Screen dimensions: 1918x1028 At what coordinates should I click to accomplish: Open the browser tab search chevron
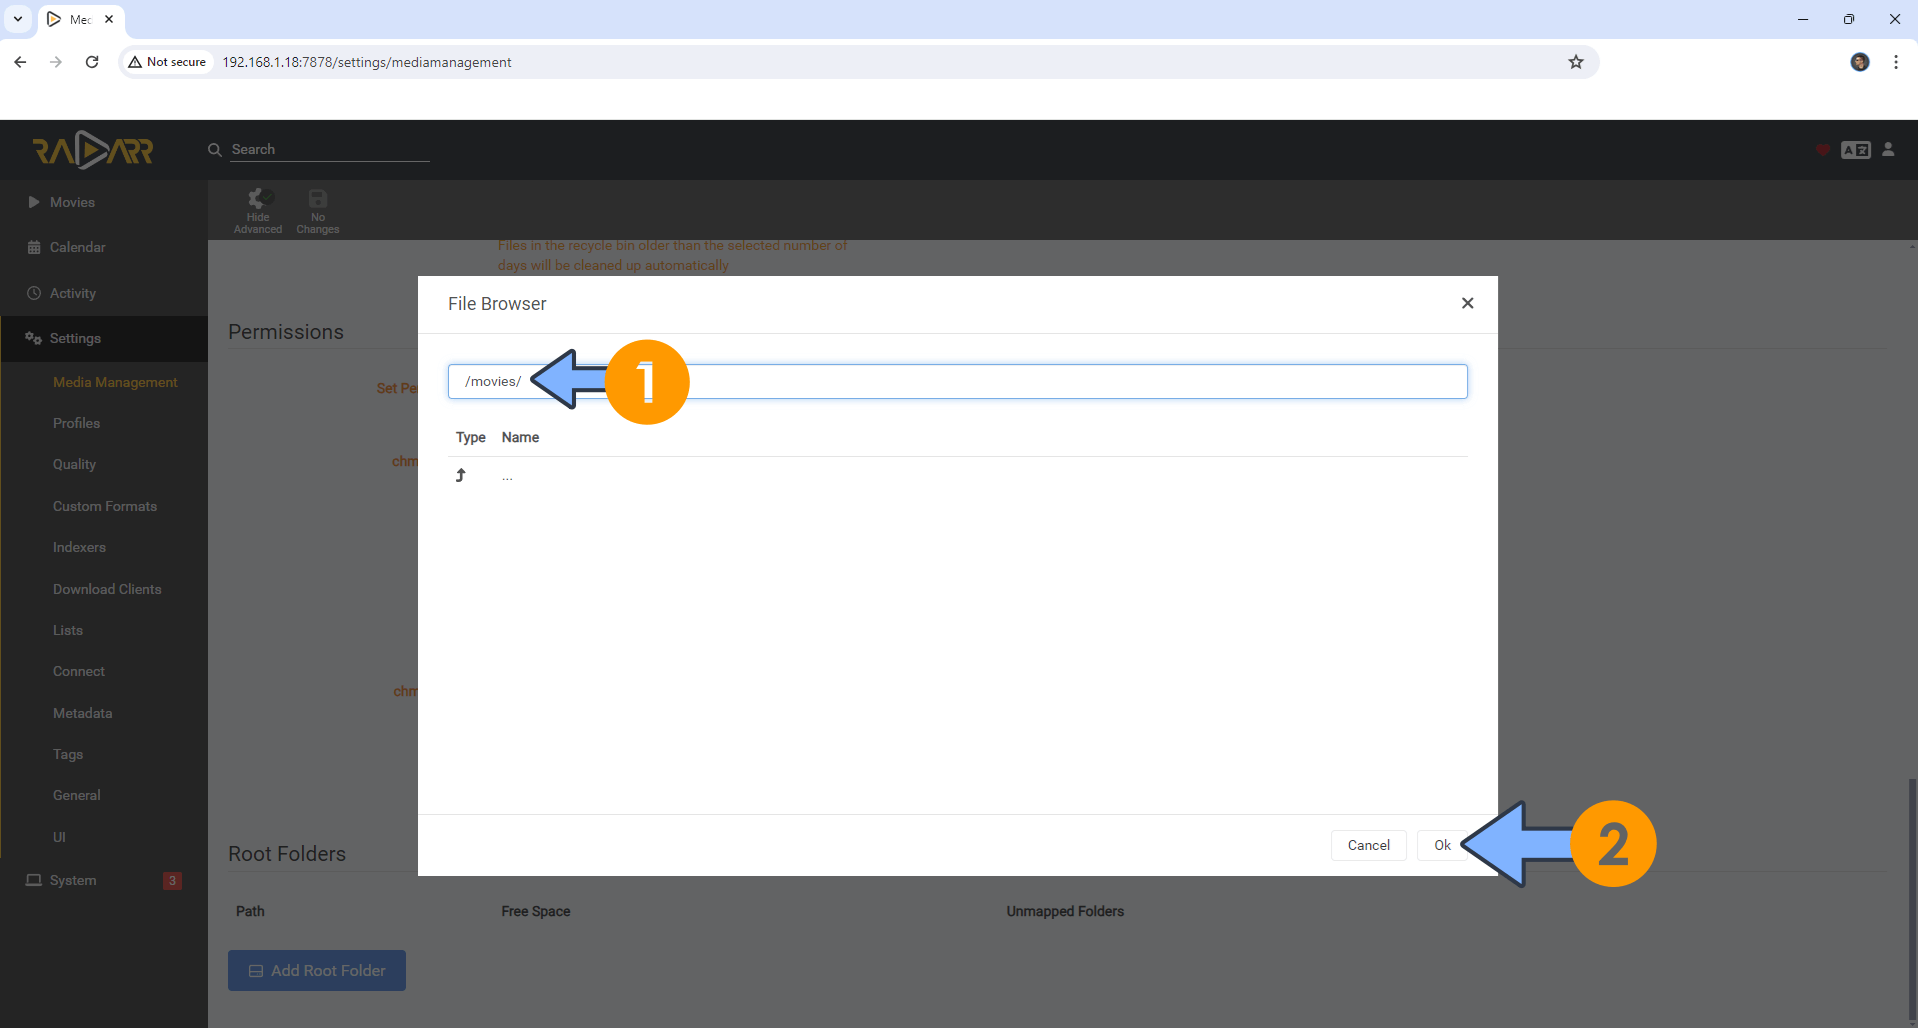coord(17,18)
